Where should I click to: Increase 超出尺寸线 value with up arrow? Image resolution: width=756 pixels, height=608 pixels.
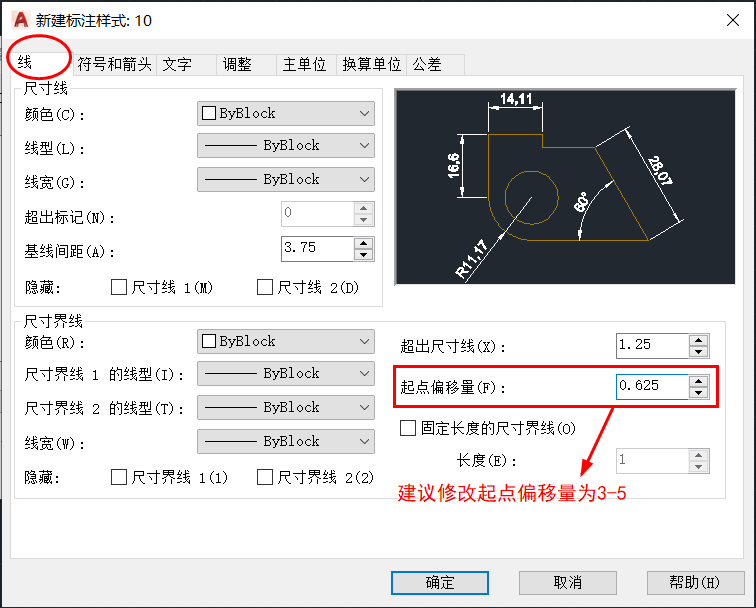(x=699, y=340)
